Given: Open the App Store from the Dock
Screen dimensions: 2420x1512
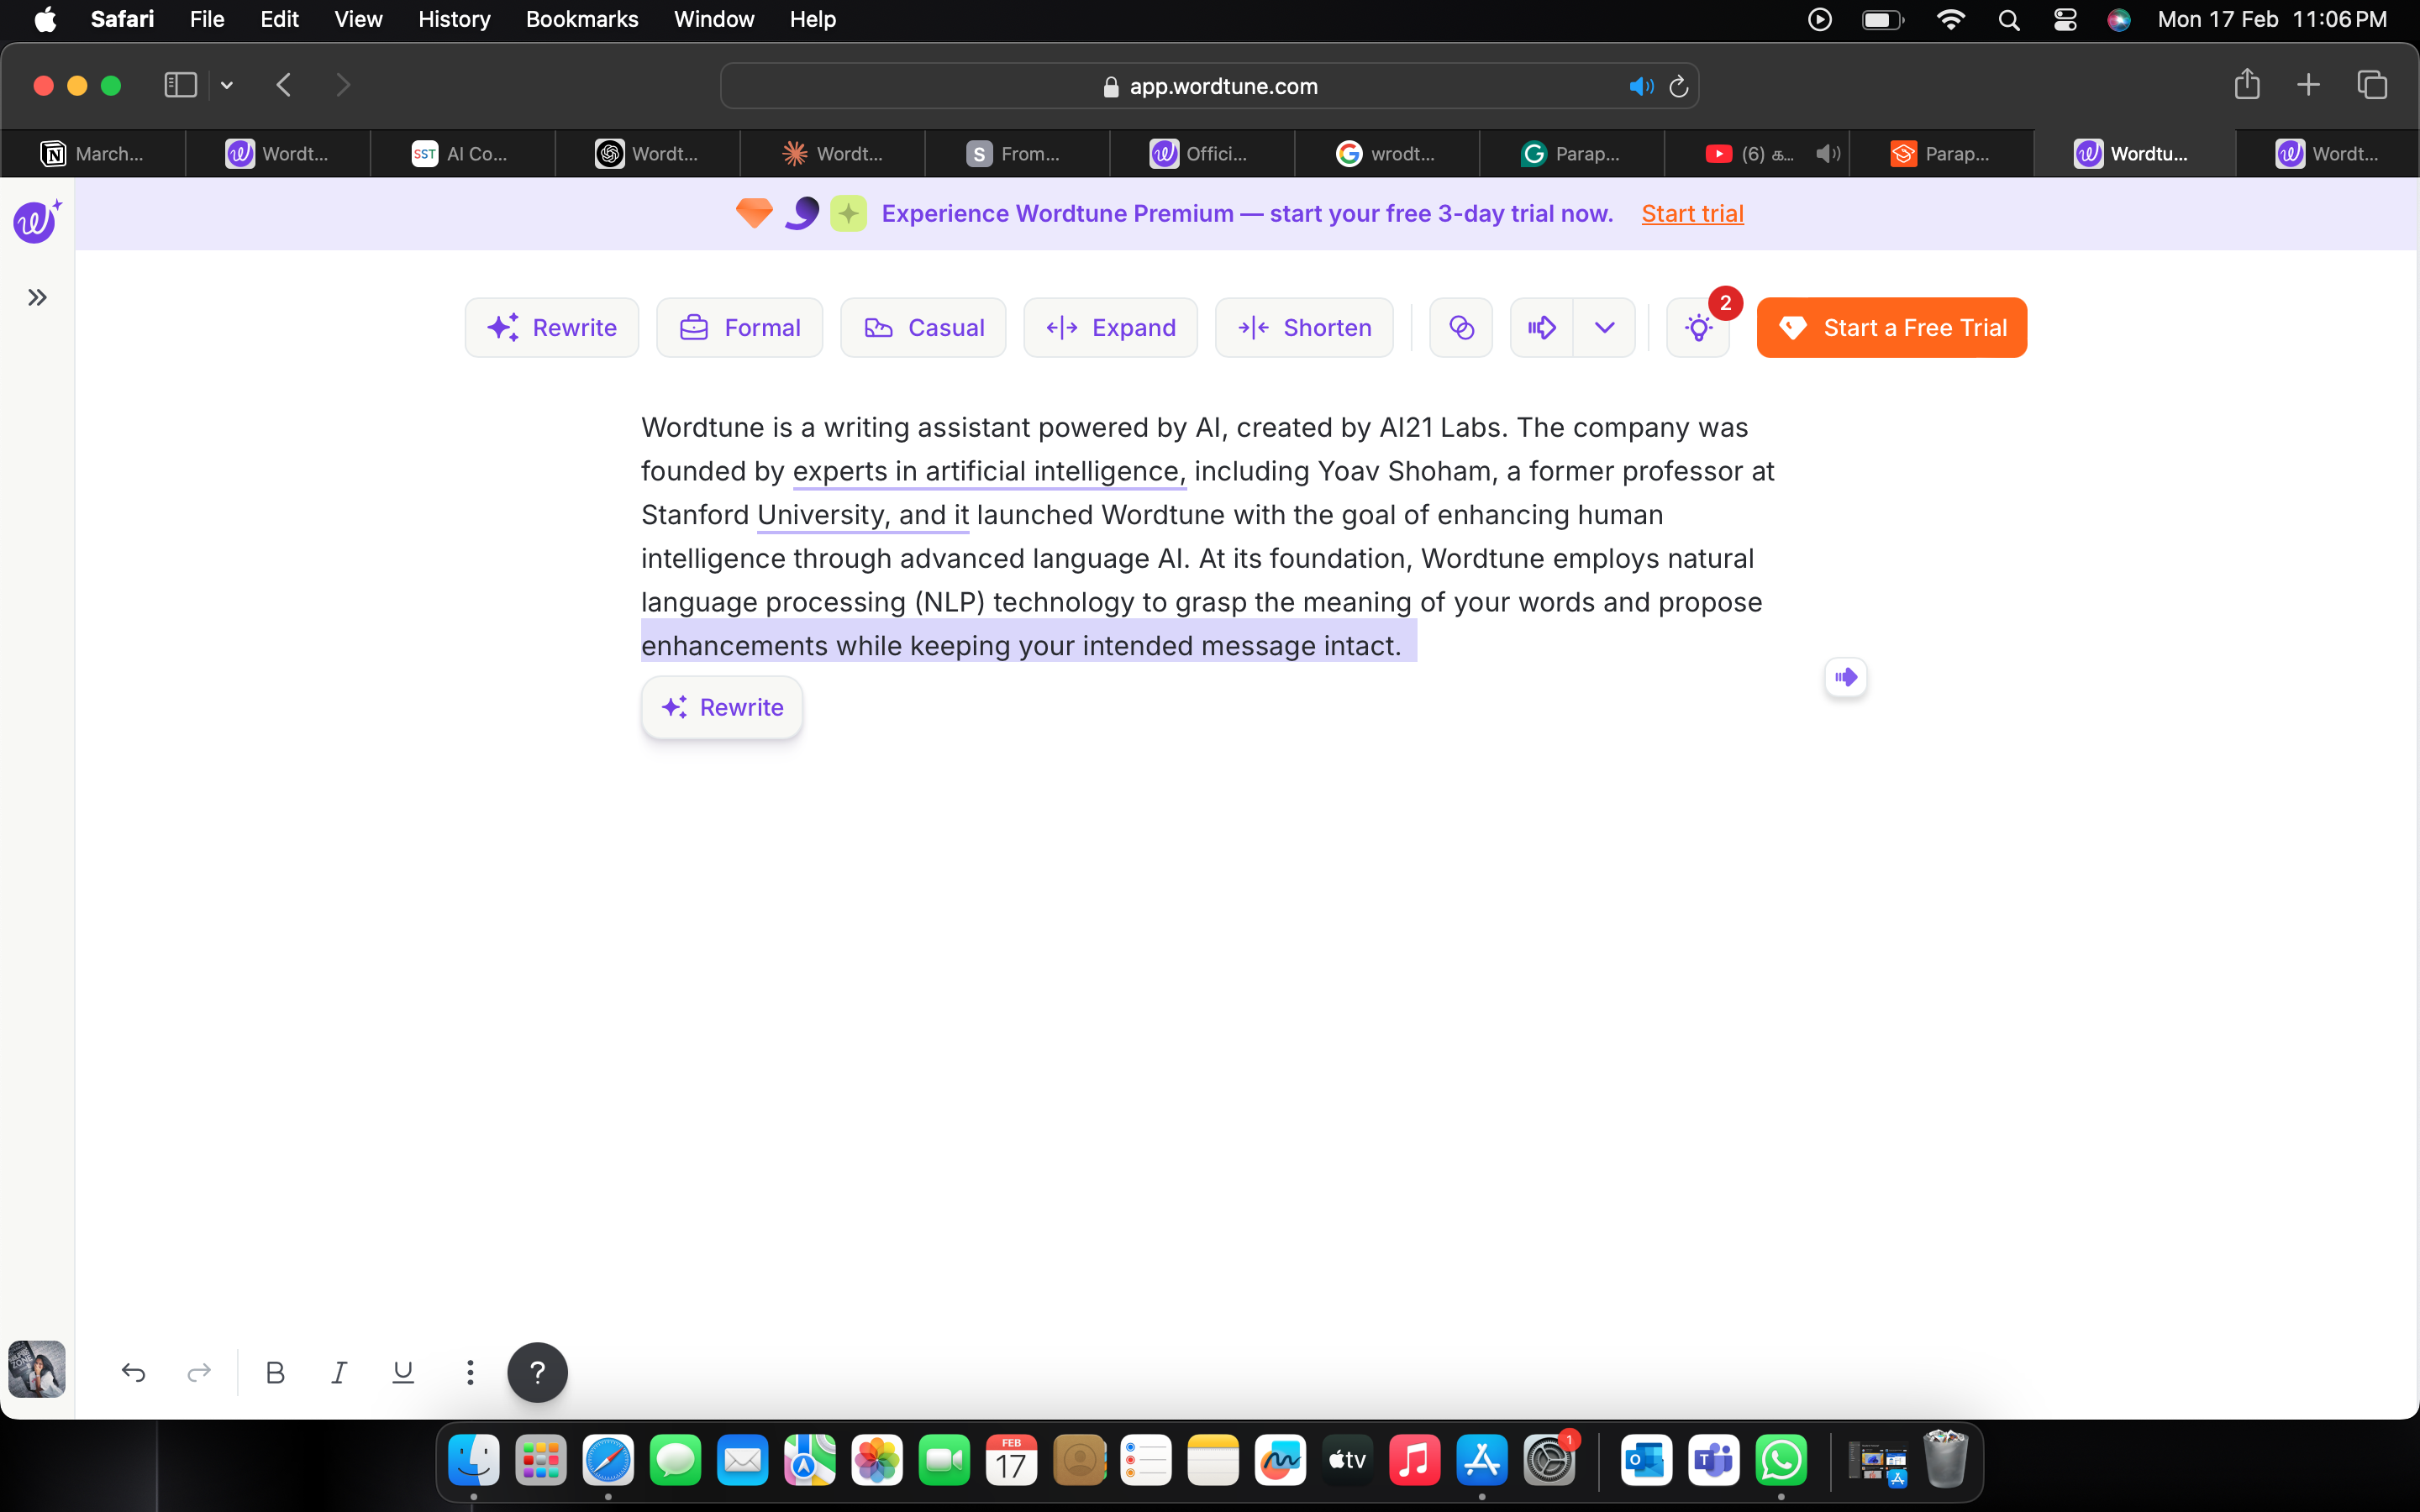Looking at the screenshot, I should [1482, 1461].
